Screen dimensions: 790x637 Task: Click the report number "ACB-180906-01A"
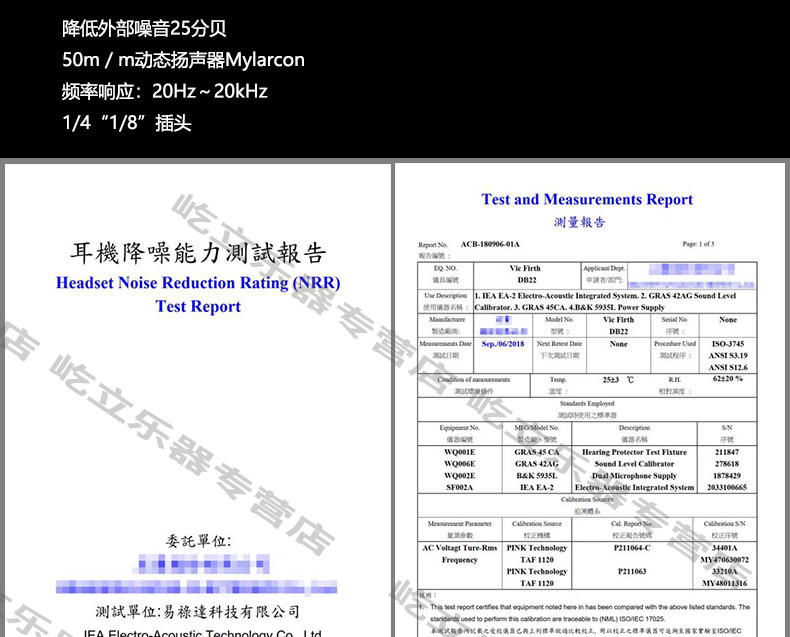[x=490, y=244]
